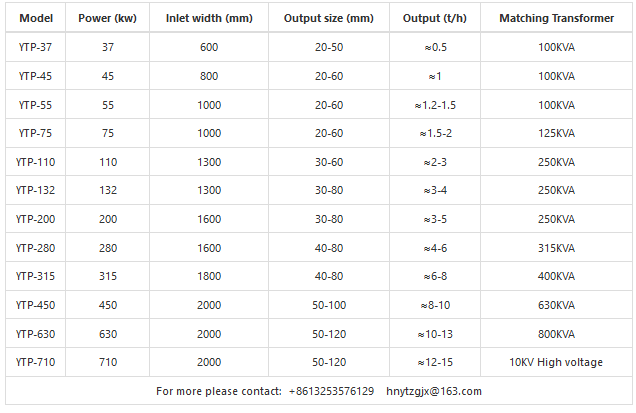
Task: Click the Output size (mm) header
Action: click(328, 18)
